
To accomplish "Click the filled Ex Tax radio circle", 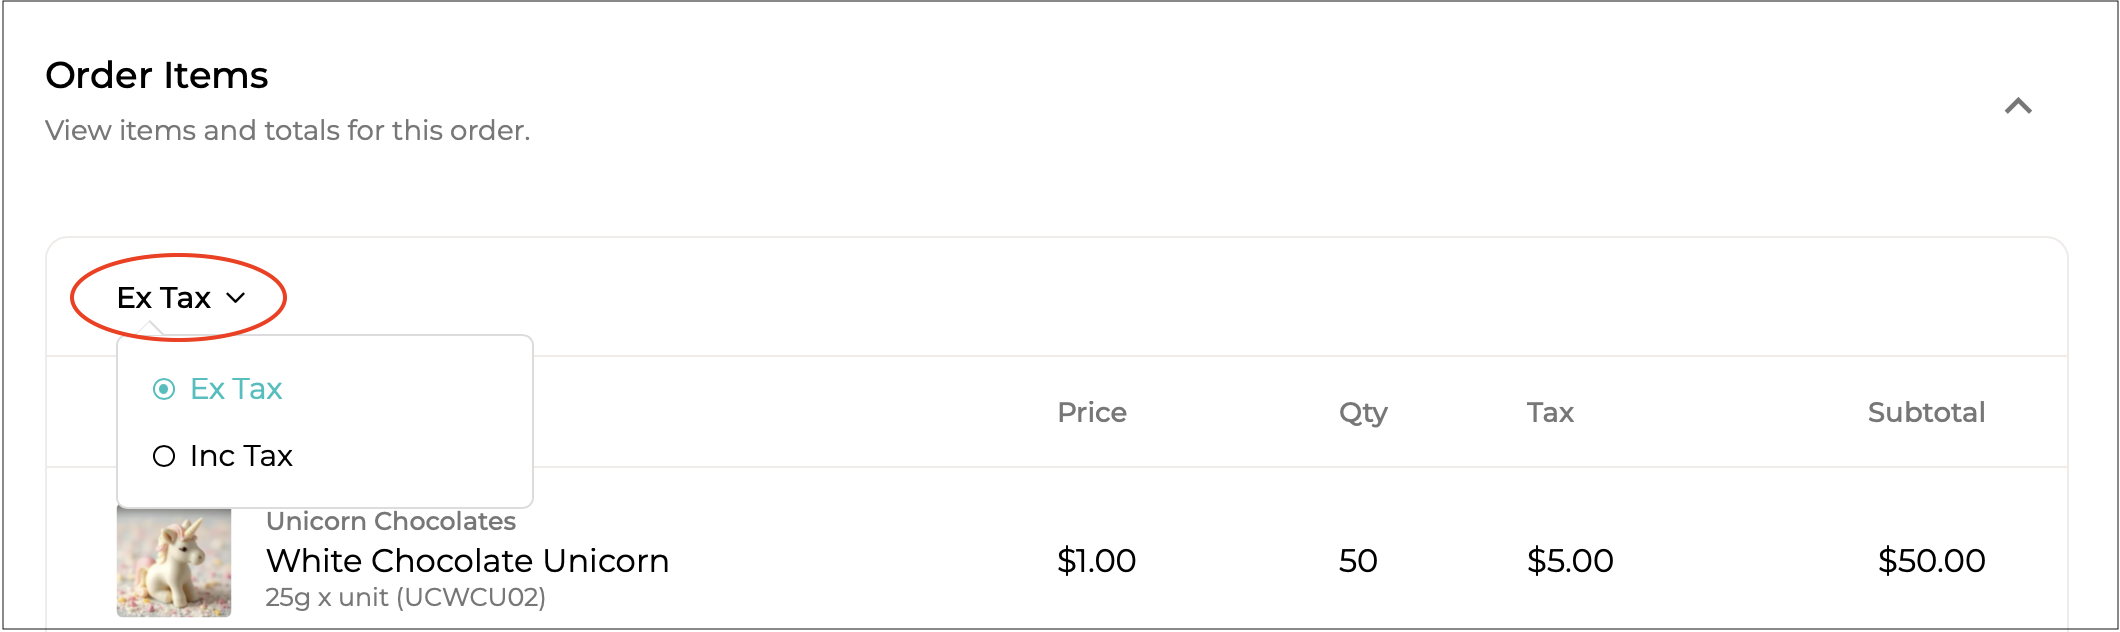I will click(164, 389).
